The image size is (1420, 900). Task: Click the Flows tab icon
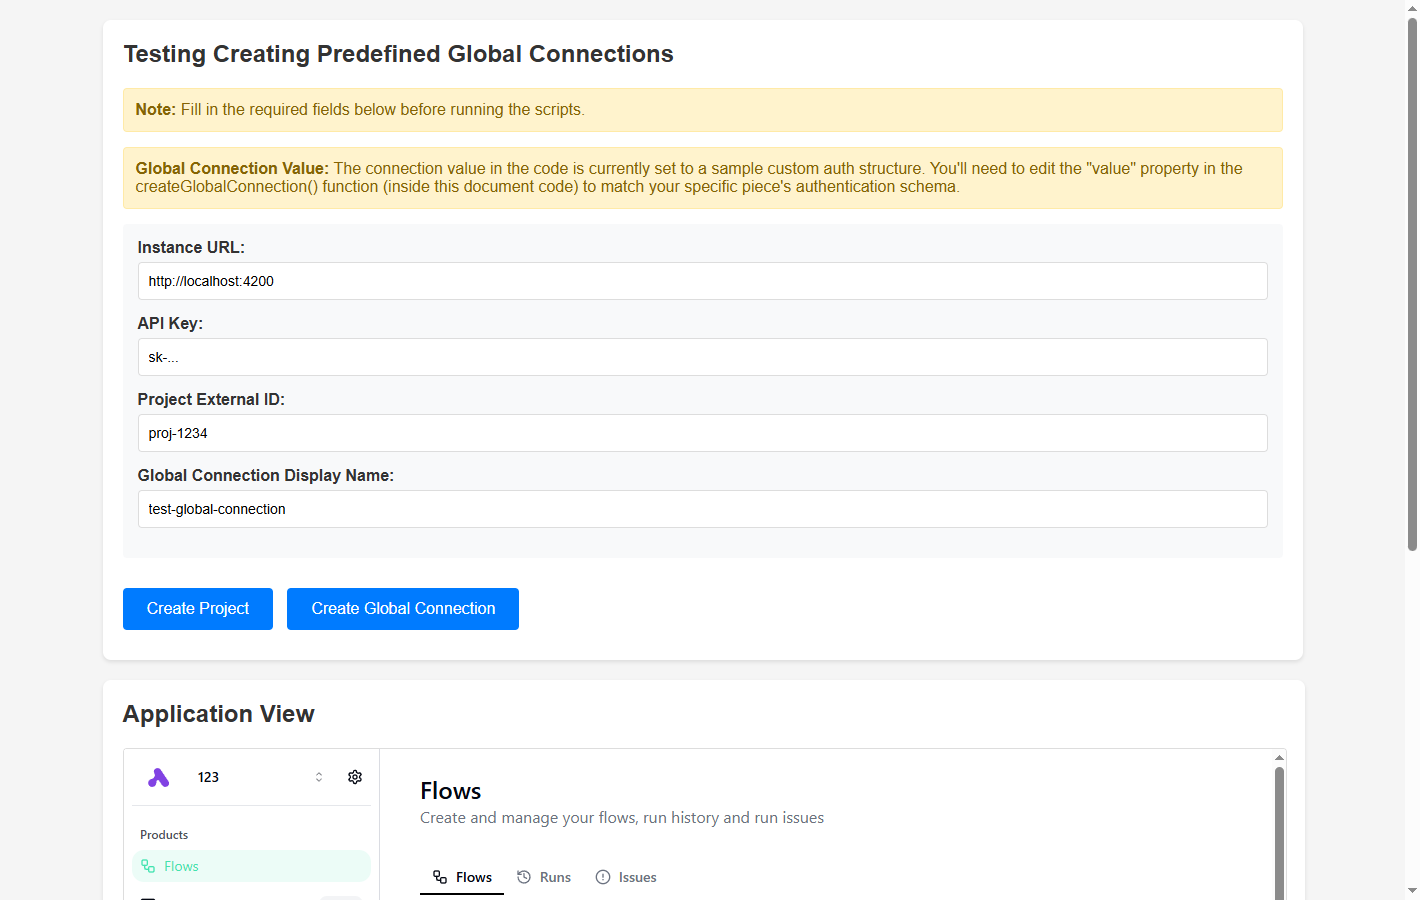(440, 877)
